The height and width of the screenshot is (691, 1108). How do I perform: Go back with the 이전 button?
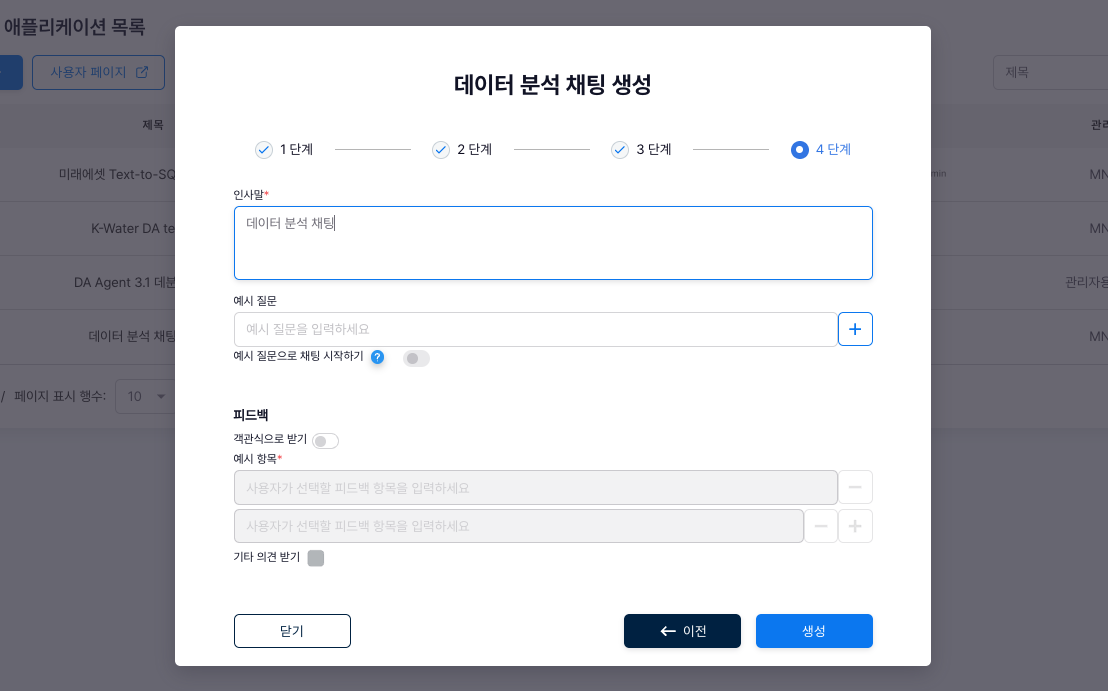(x=682, y=631)
